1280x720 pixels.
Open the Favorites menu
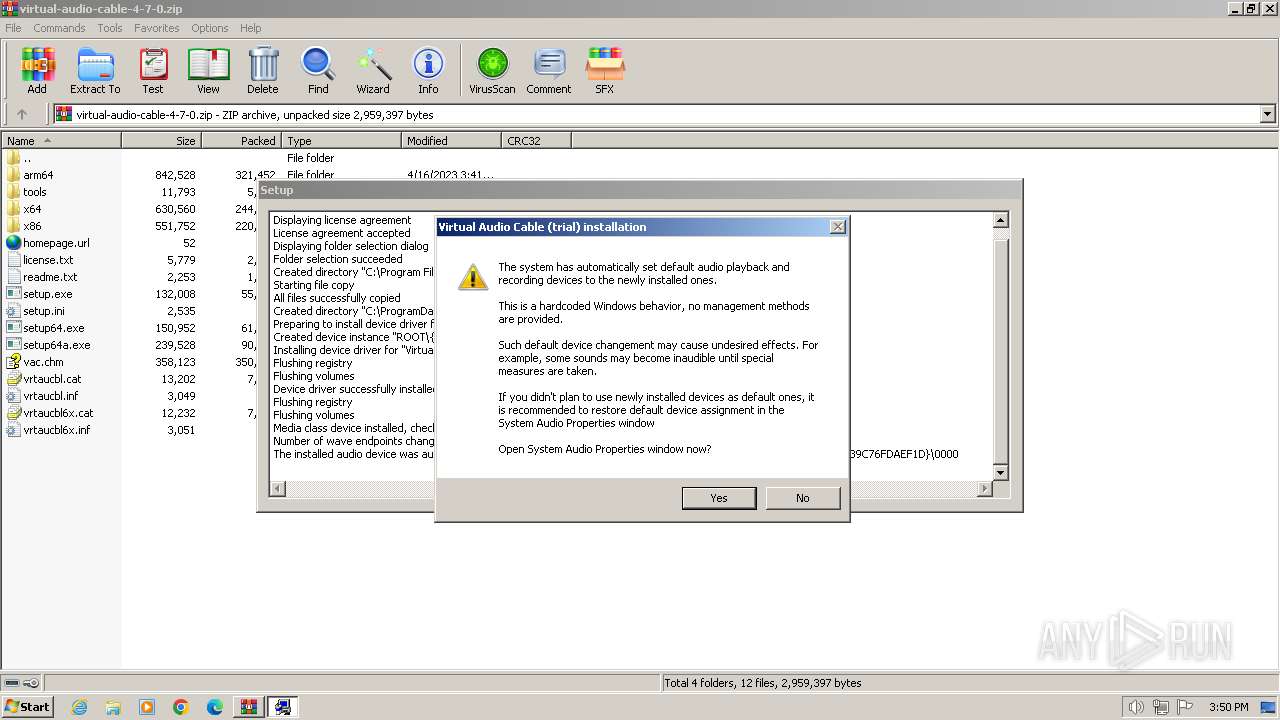[157, 28]
